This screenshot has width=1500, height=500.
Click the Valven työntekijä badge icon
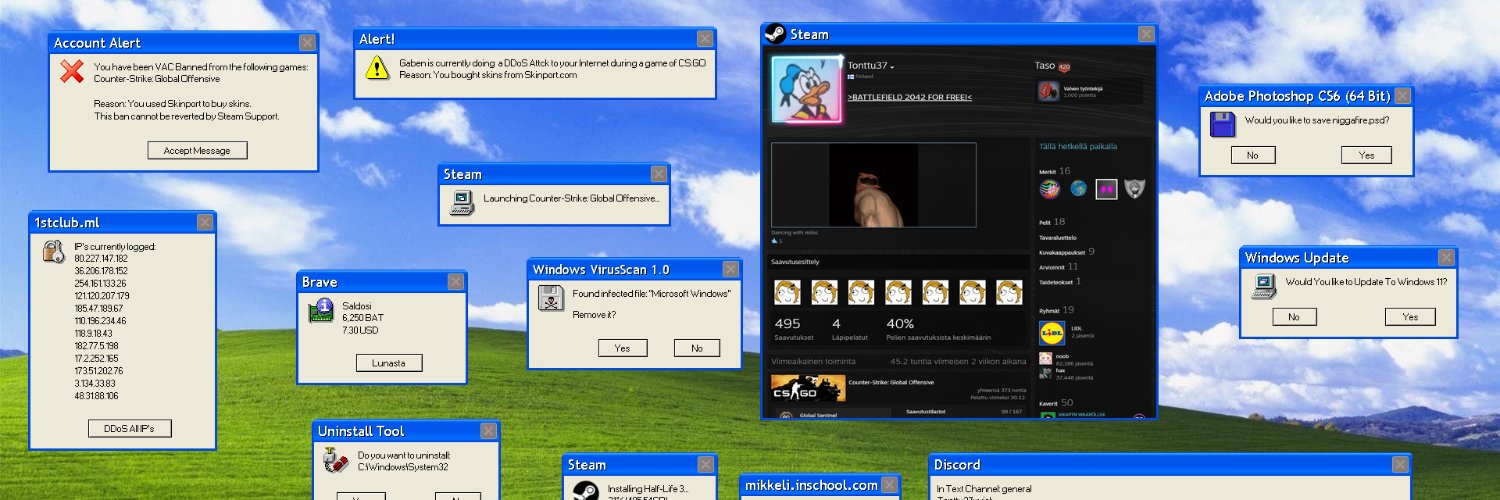tap(1048, 91)
